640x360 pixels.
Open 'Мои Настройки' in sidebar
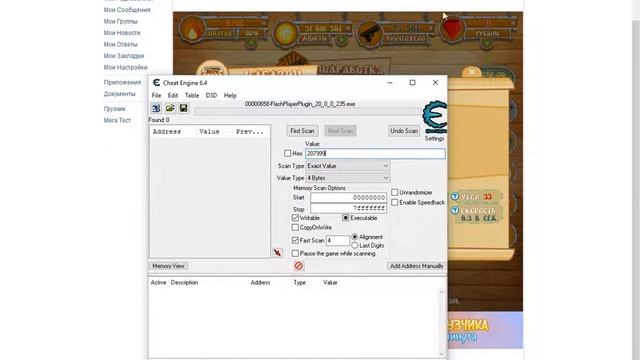125,67
